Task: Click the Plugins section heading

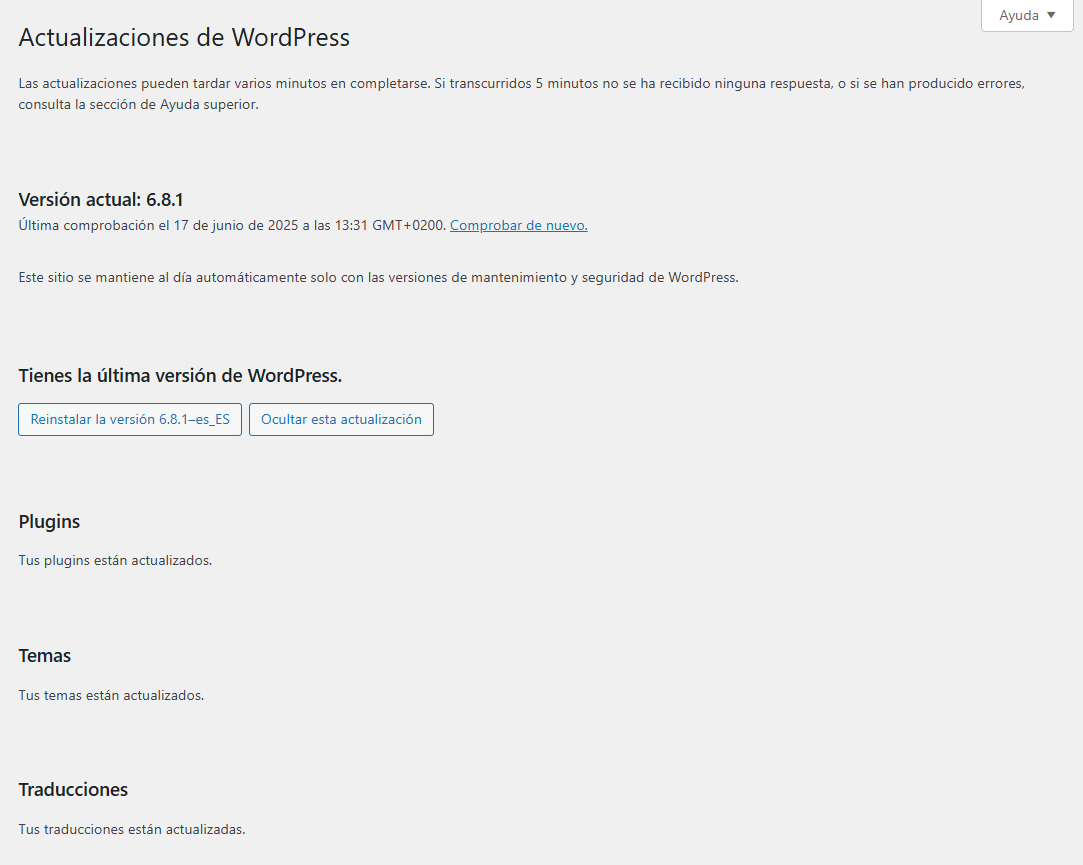Action: (x=49, y=522)
